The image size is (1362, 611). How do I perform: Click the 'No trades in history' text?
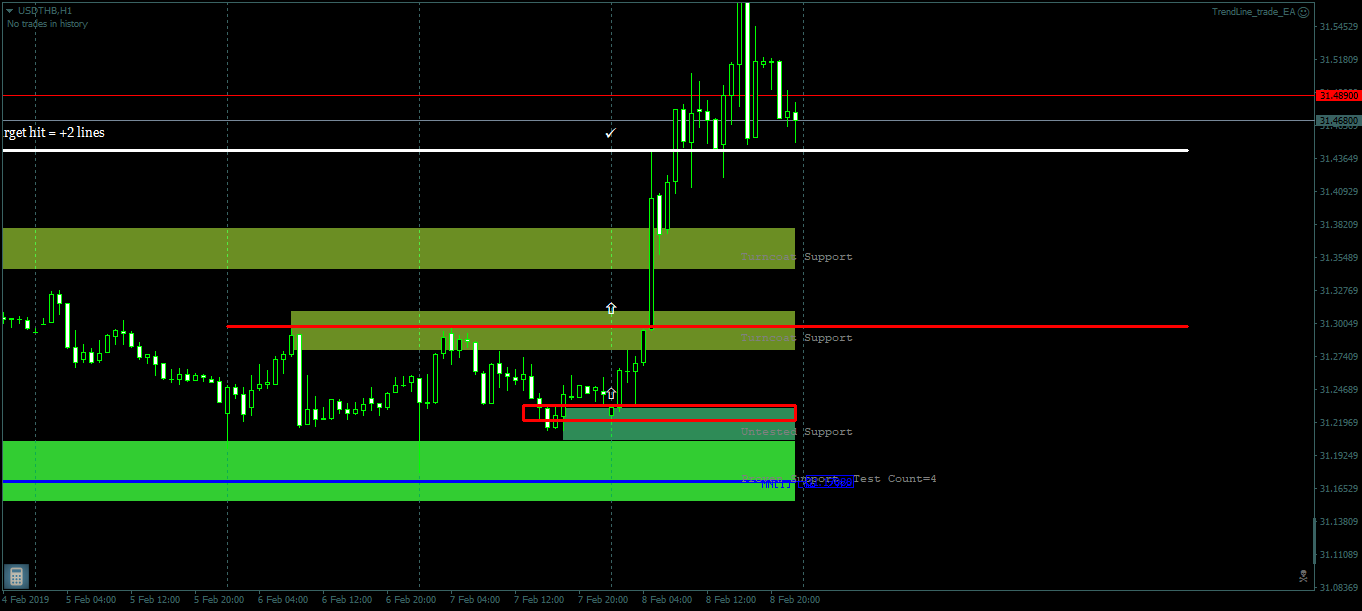coord(46,24)
